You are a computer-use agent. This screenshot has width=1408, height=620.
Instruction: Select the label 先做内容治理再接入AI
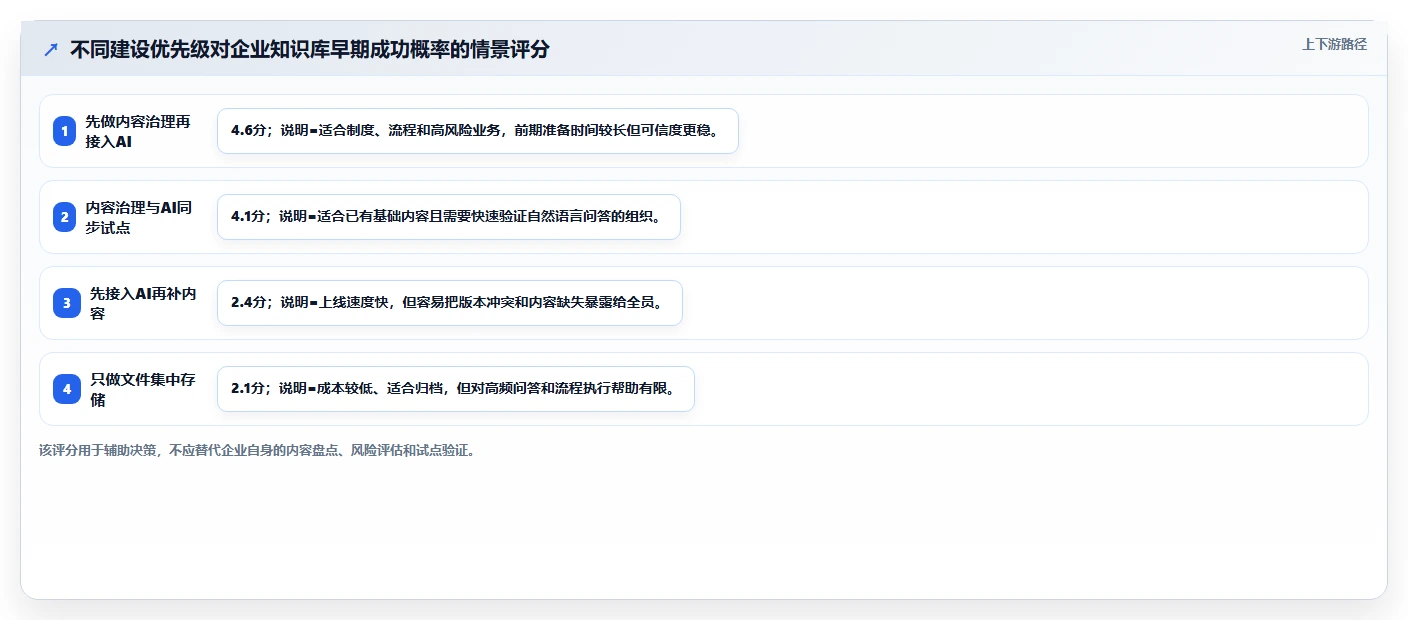tap(138, 131)
